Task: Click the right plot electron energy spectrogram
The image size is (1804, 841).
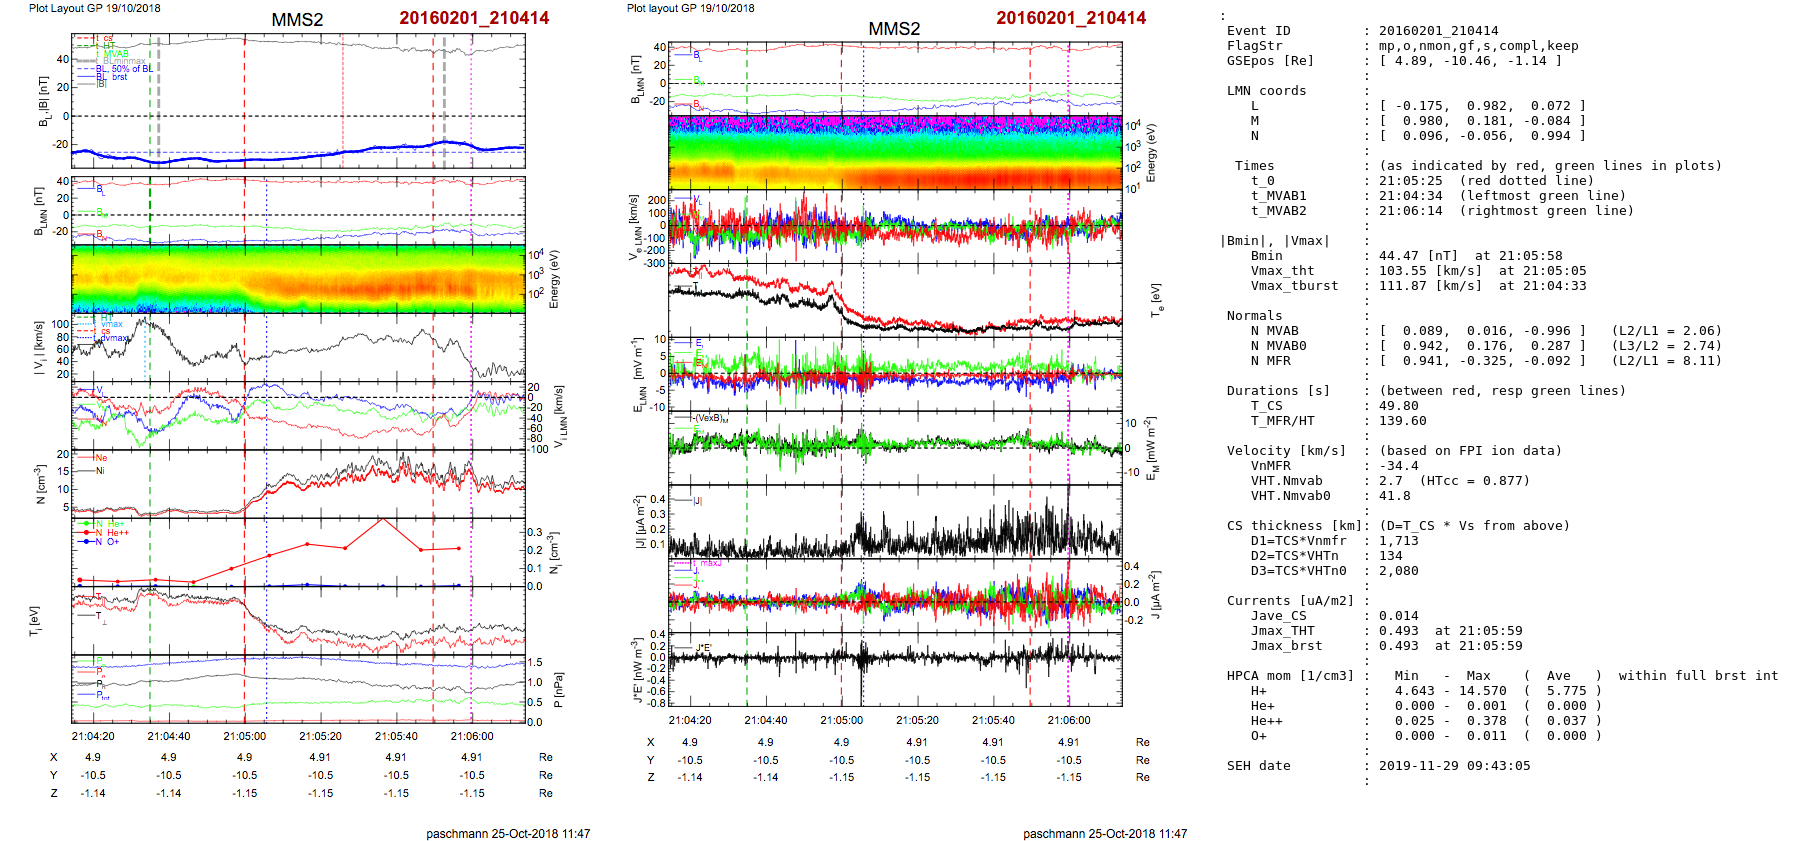Action: tap(895, 153)
